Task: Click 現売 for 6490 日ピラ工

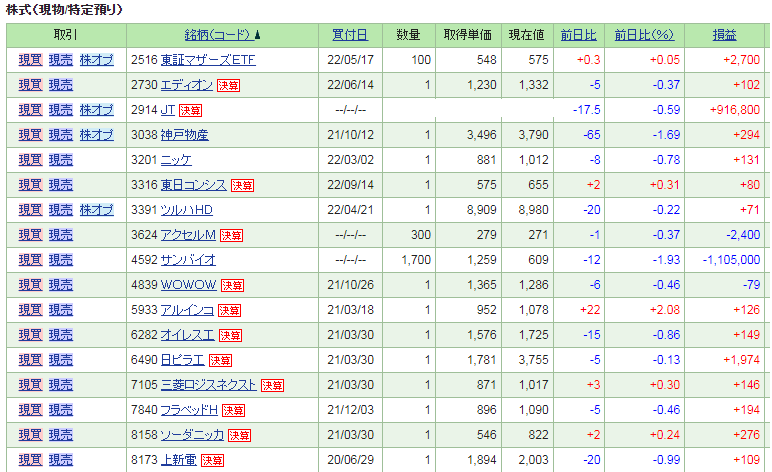Action: coord(61,360)
